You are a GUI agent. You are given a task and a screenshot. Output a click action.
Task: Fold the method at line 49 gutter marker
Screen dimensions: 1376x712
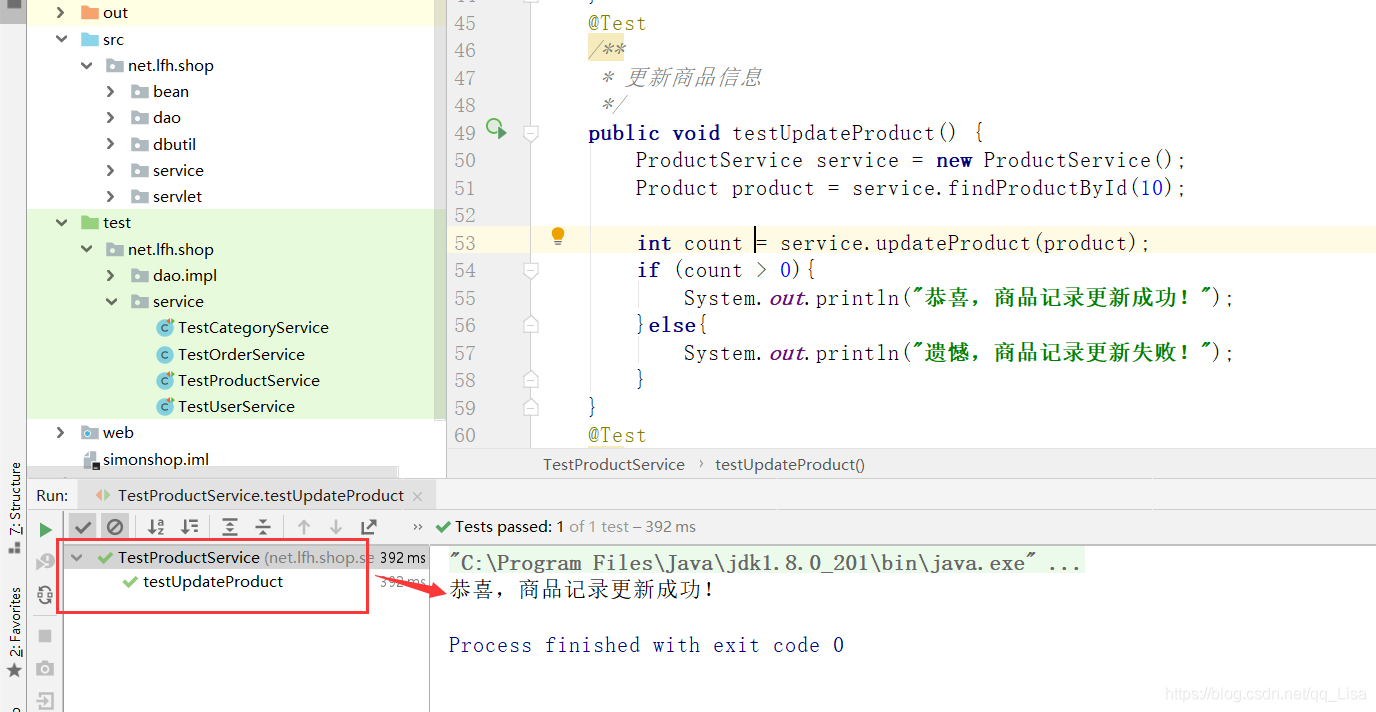click(531, 133)
